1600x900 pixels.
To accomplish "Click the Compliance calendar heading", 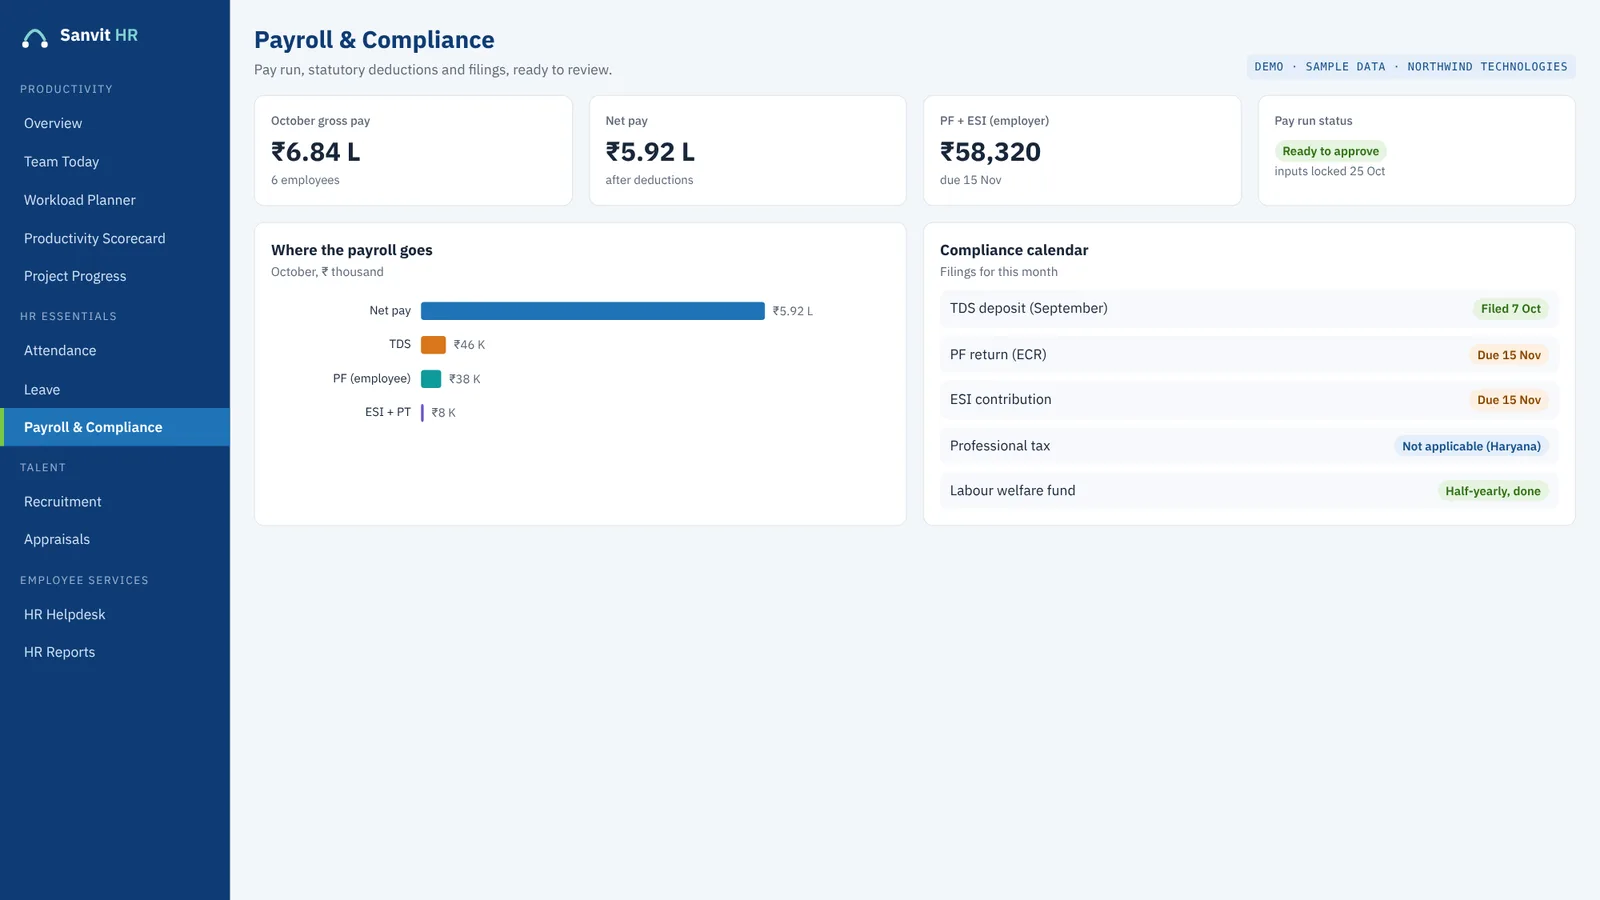I will tap(1014, 250).
